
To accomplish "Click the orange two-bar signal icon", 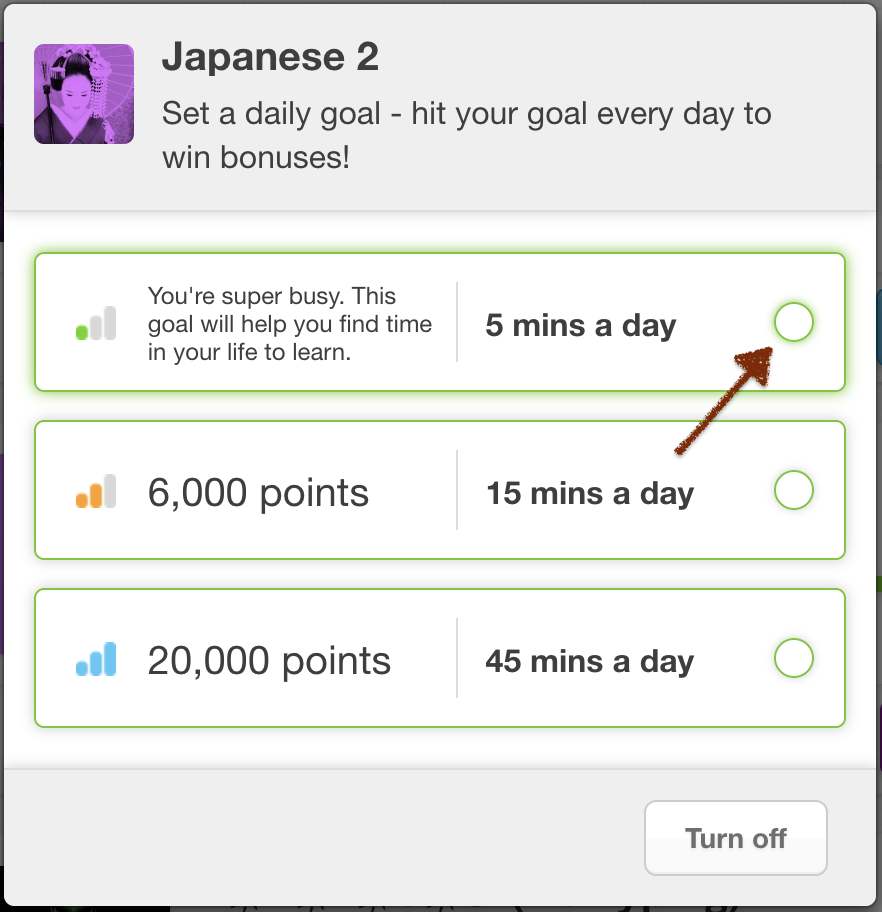I will tap(96, 491).
